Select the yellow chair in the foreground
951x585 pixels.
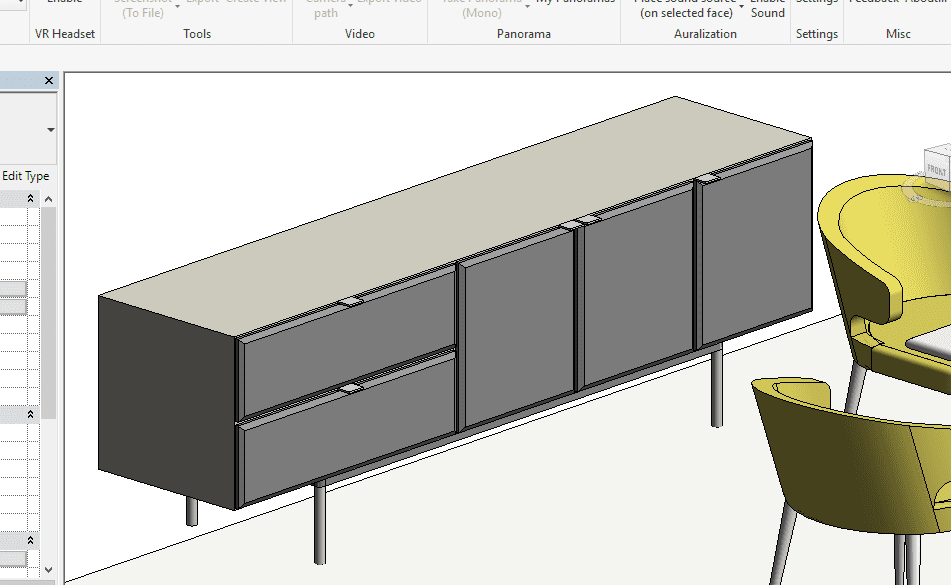850,470
